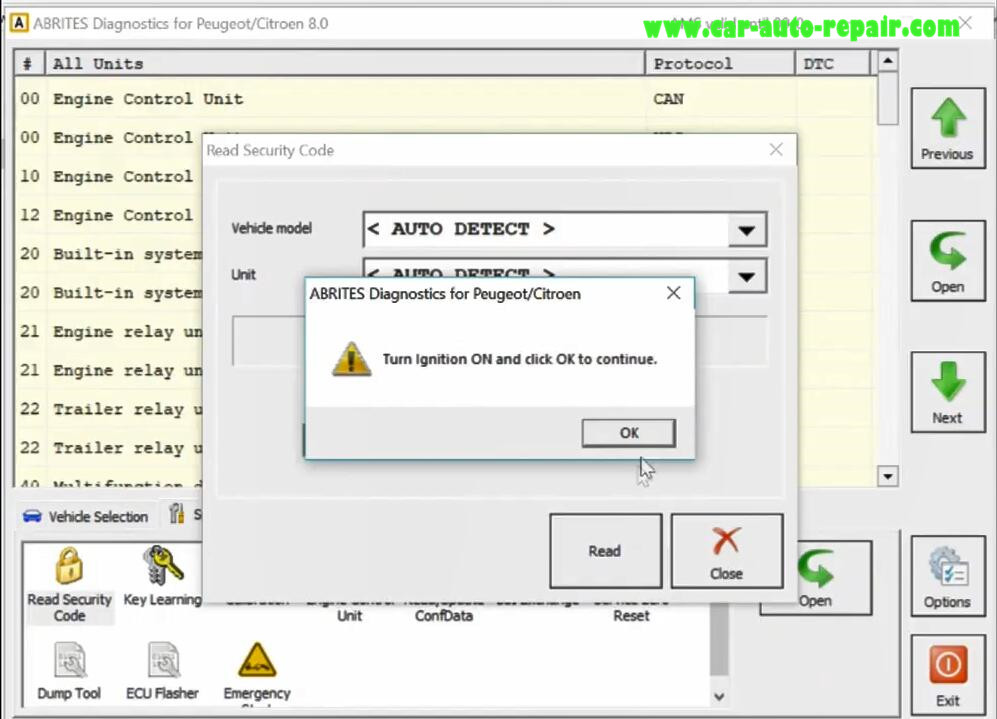Click the # column header
997x719 pixels.
pyautogui.click(x=29, y=64)
